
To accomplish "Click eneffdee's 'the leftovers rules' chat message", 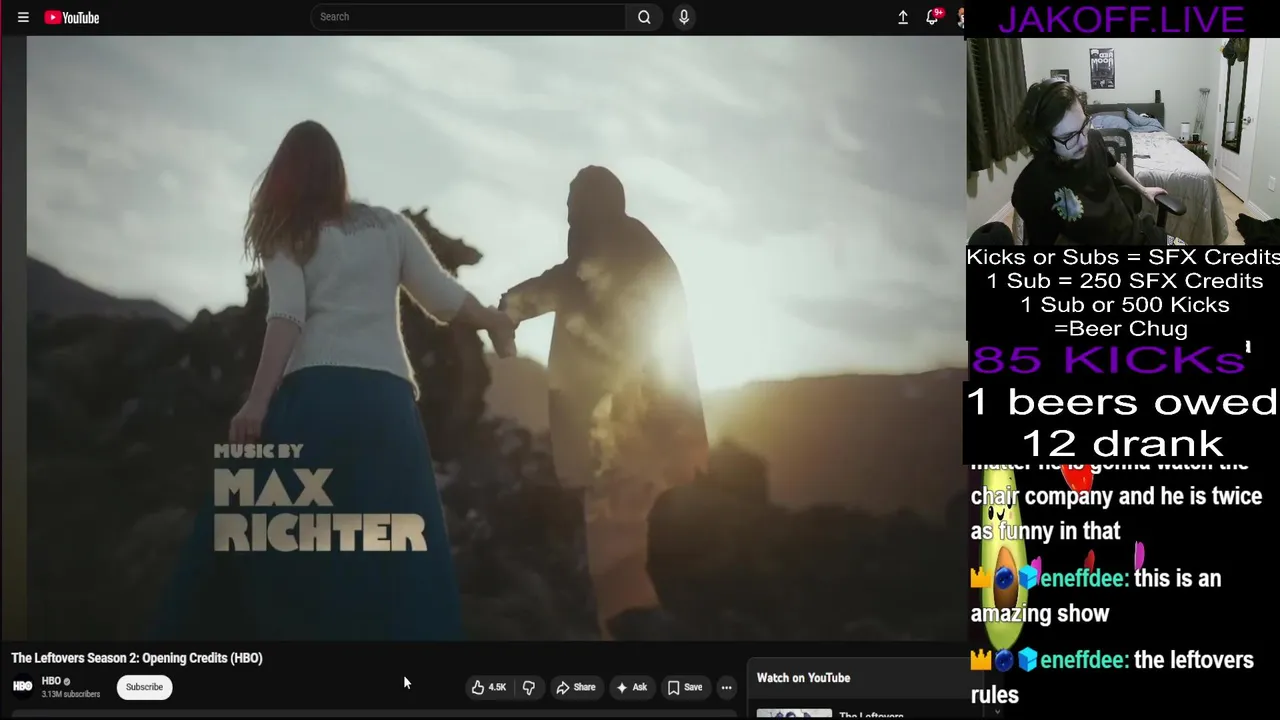I will click(1112, 677).
